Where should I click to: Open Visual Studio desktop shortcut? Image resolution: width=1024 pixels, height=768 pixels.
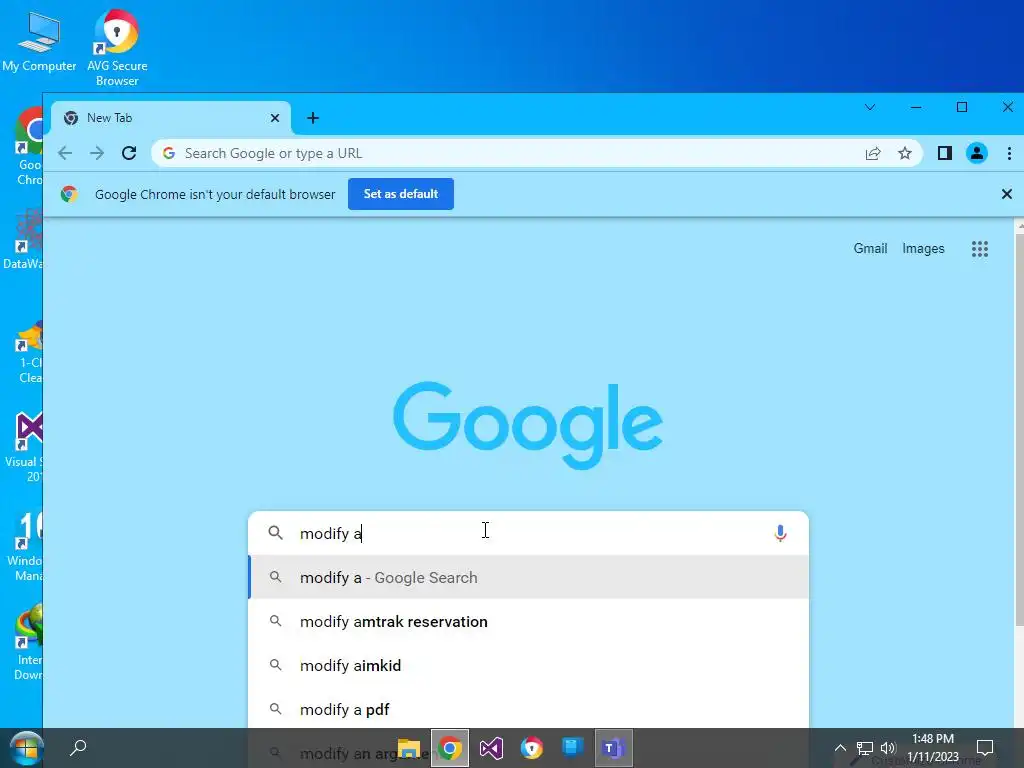pos(25,447)
